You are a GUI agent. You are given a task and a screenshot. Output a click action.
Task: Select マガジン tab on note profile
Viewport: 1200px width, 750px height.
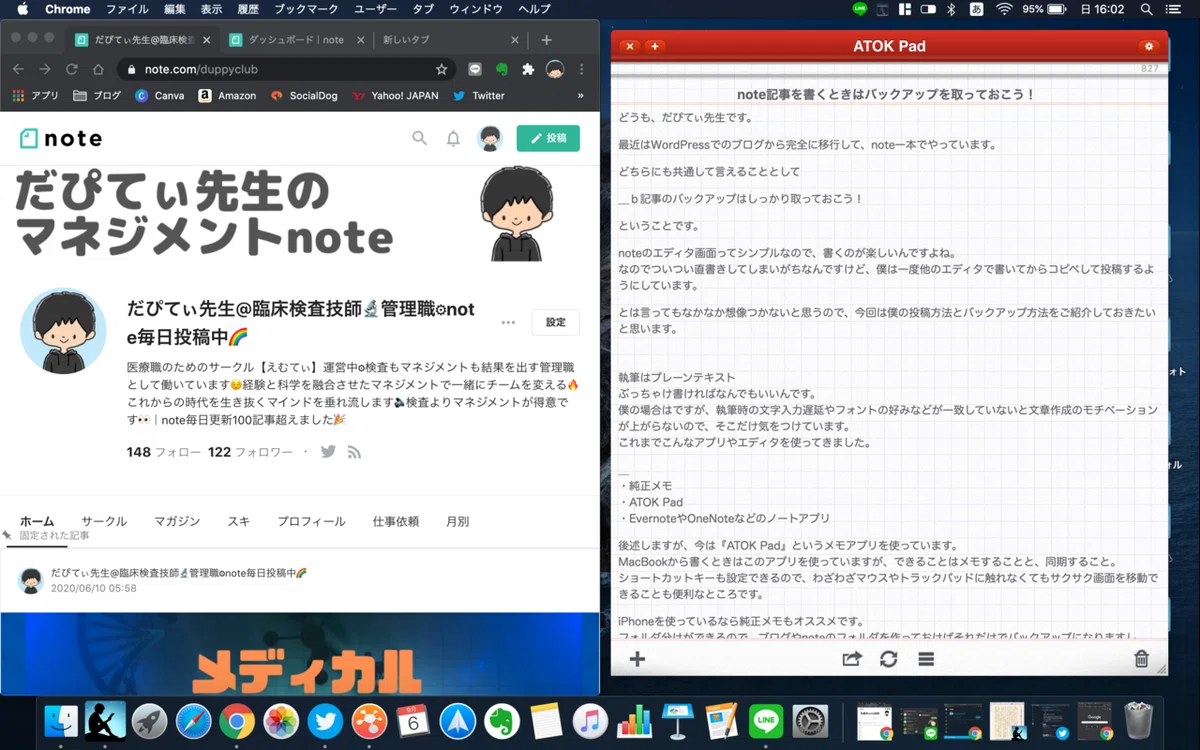[x=177, y=521]
